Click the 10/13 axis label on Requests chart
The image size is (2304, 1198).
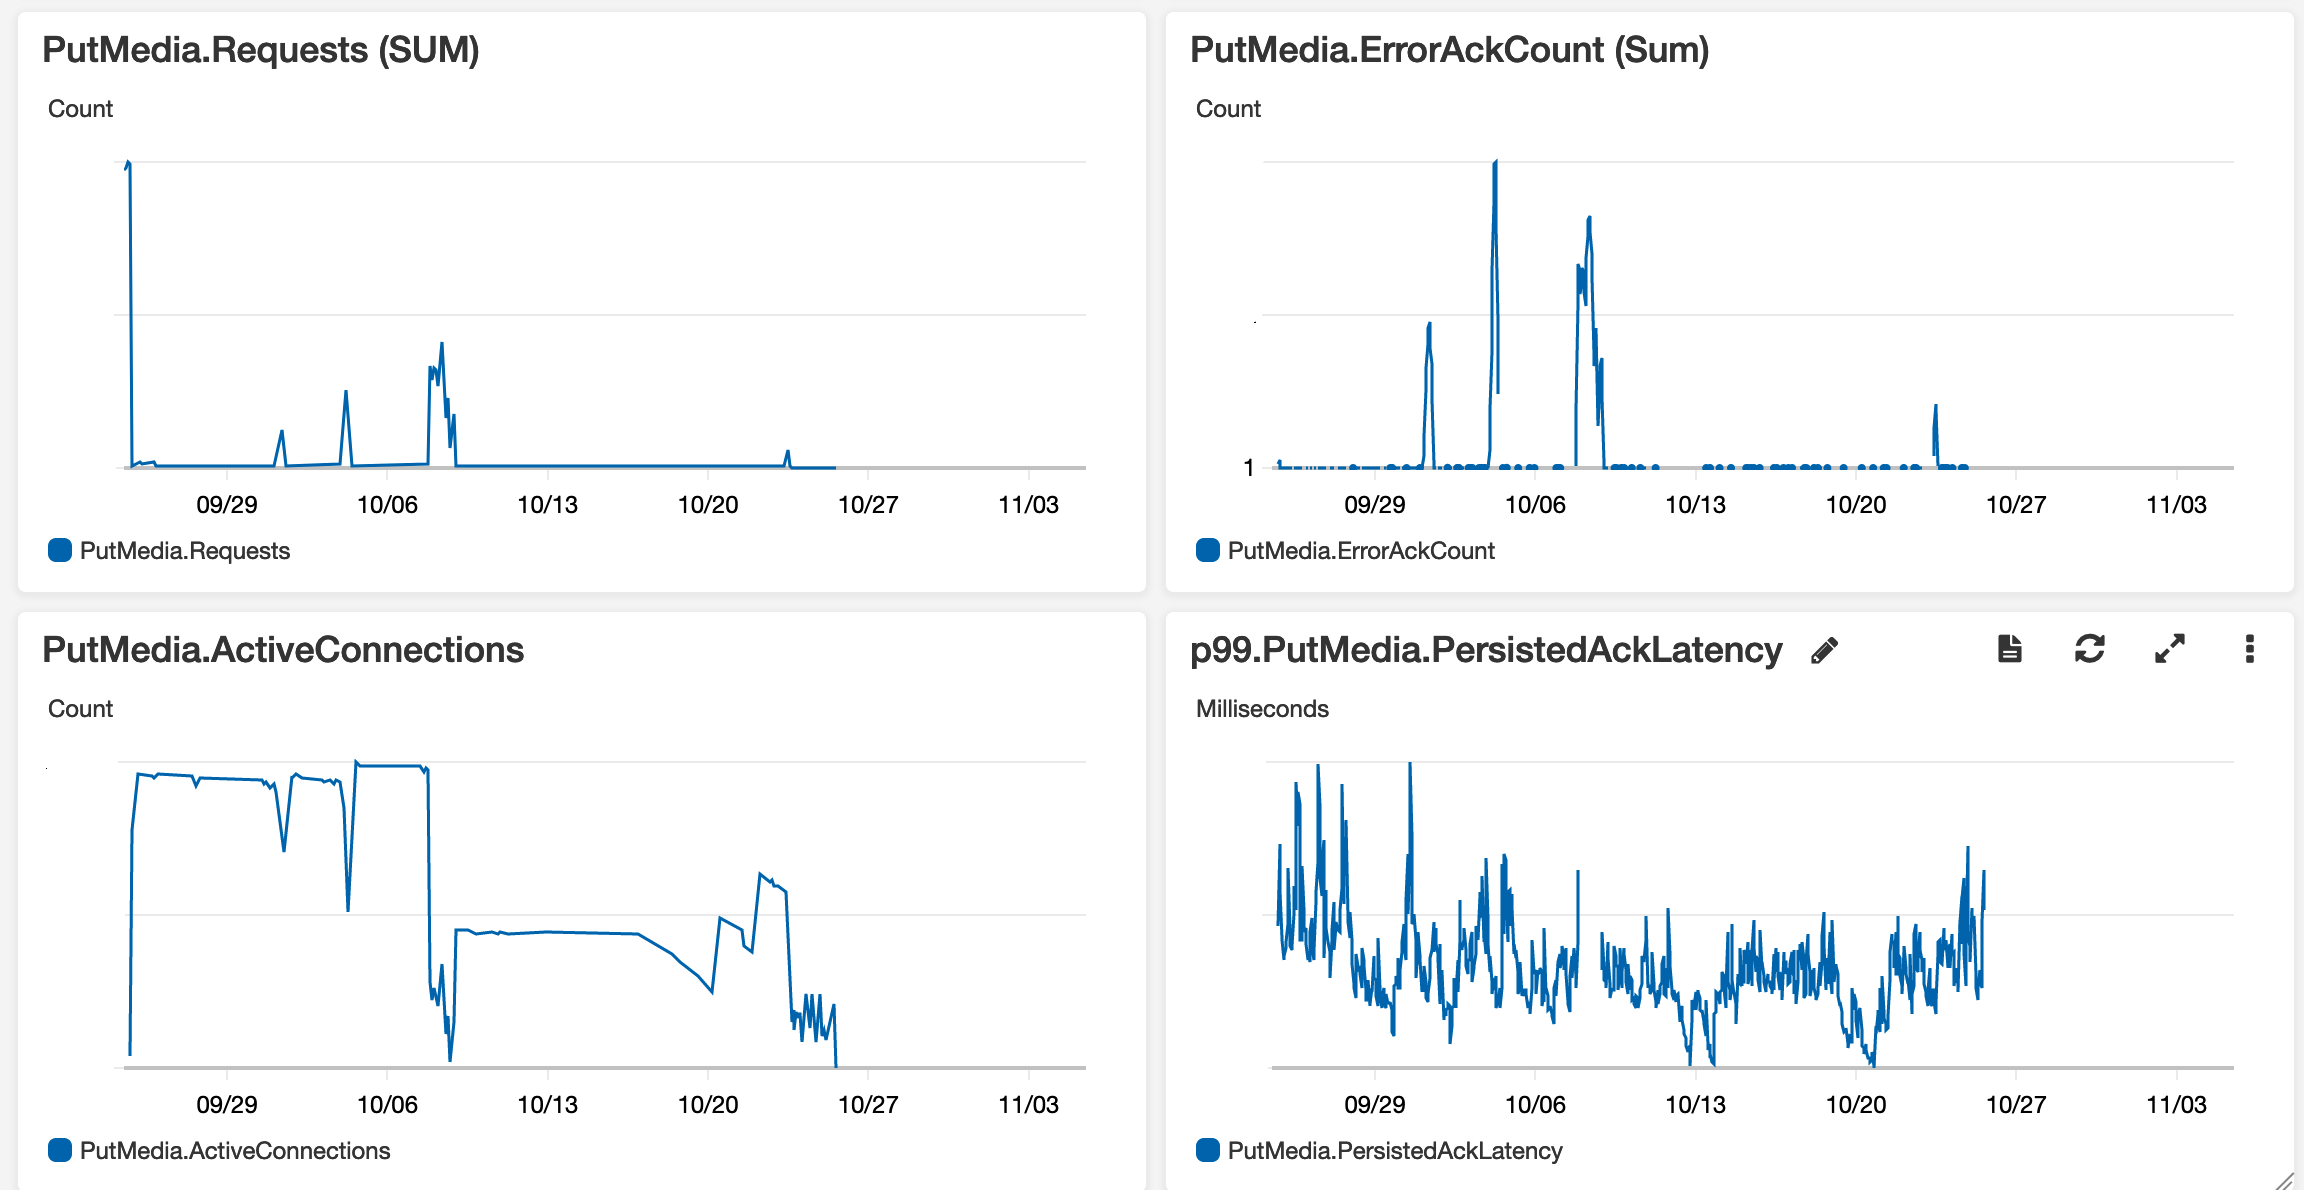(x=547, y=505)
